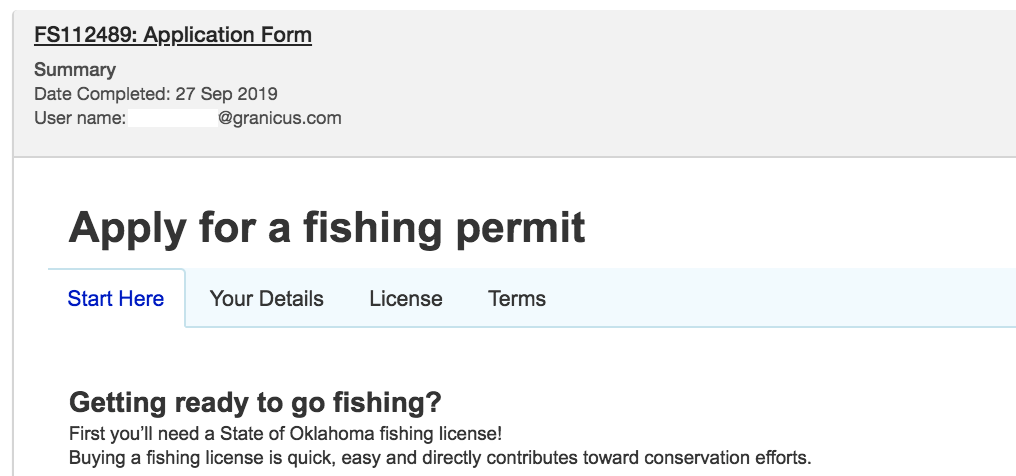Click the State of Oklahoma license sentence
1016x476 pixels.
(285, 434)
